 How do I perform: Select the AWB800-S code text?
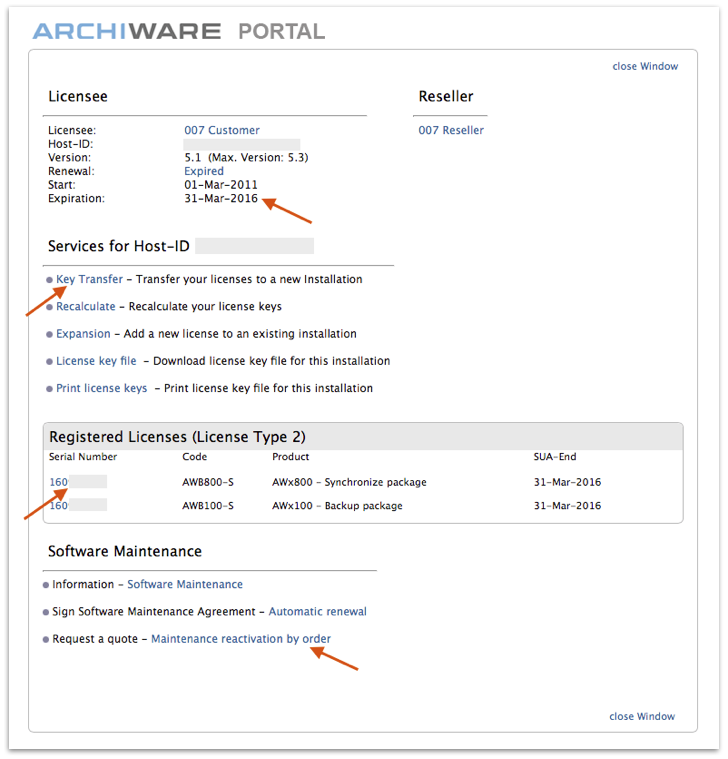pyautogui.click(x=208, y=482)
